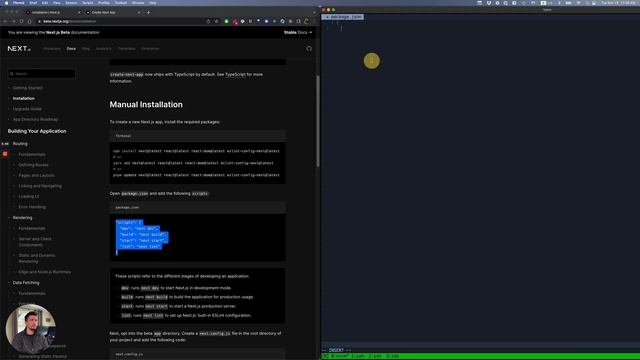Collapse the Rendering section

coord(22,218)
